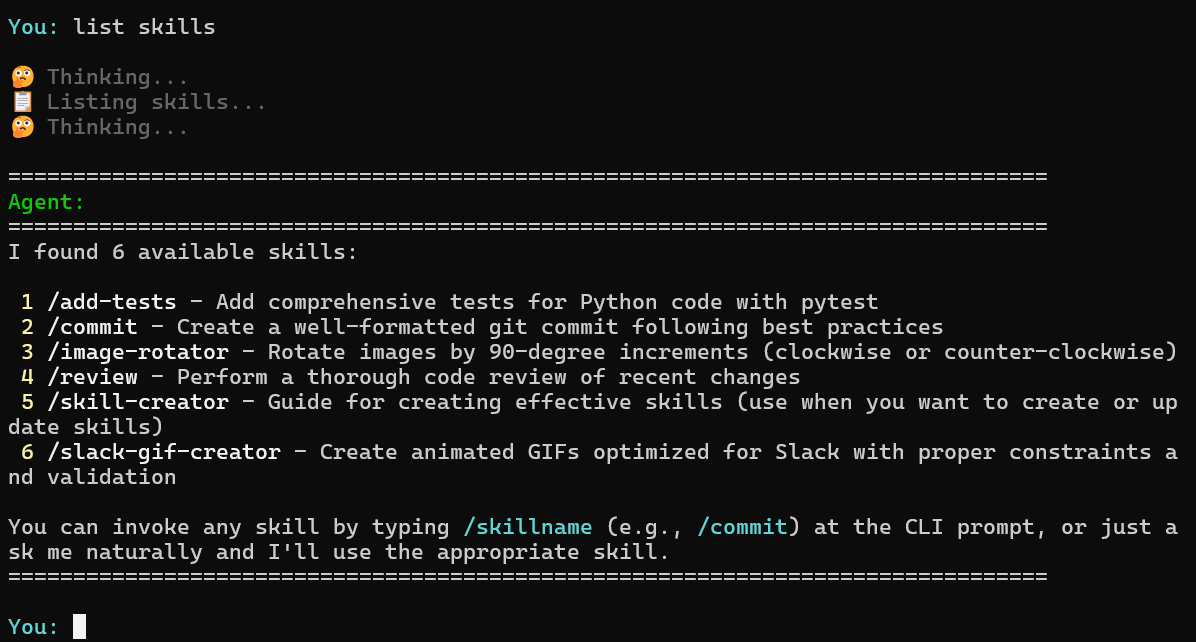Select the /skill-creator skill name
This screenshot has width=1196, height=642.
coord(138,402)
